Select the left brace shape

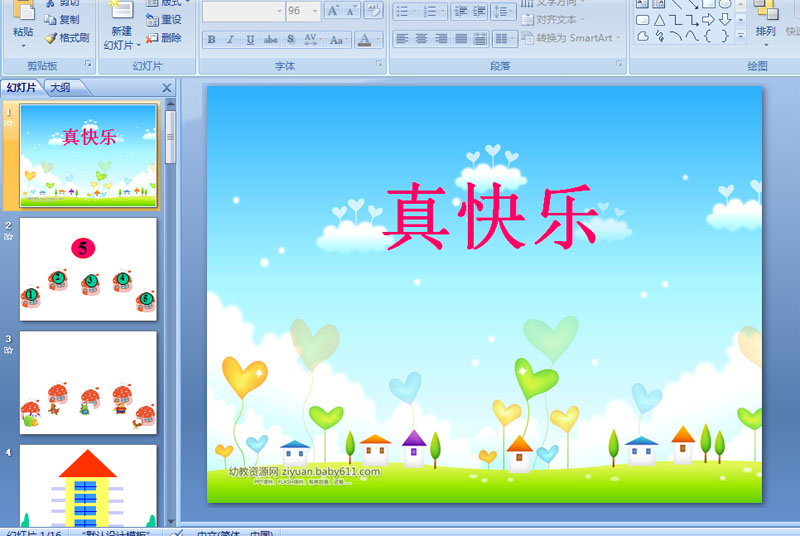click(708, 36)
